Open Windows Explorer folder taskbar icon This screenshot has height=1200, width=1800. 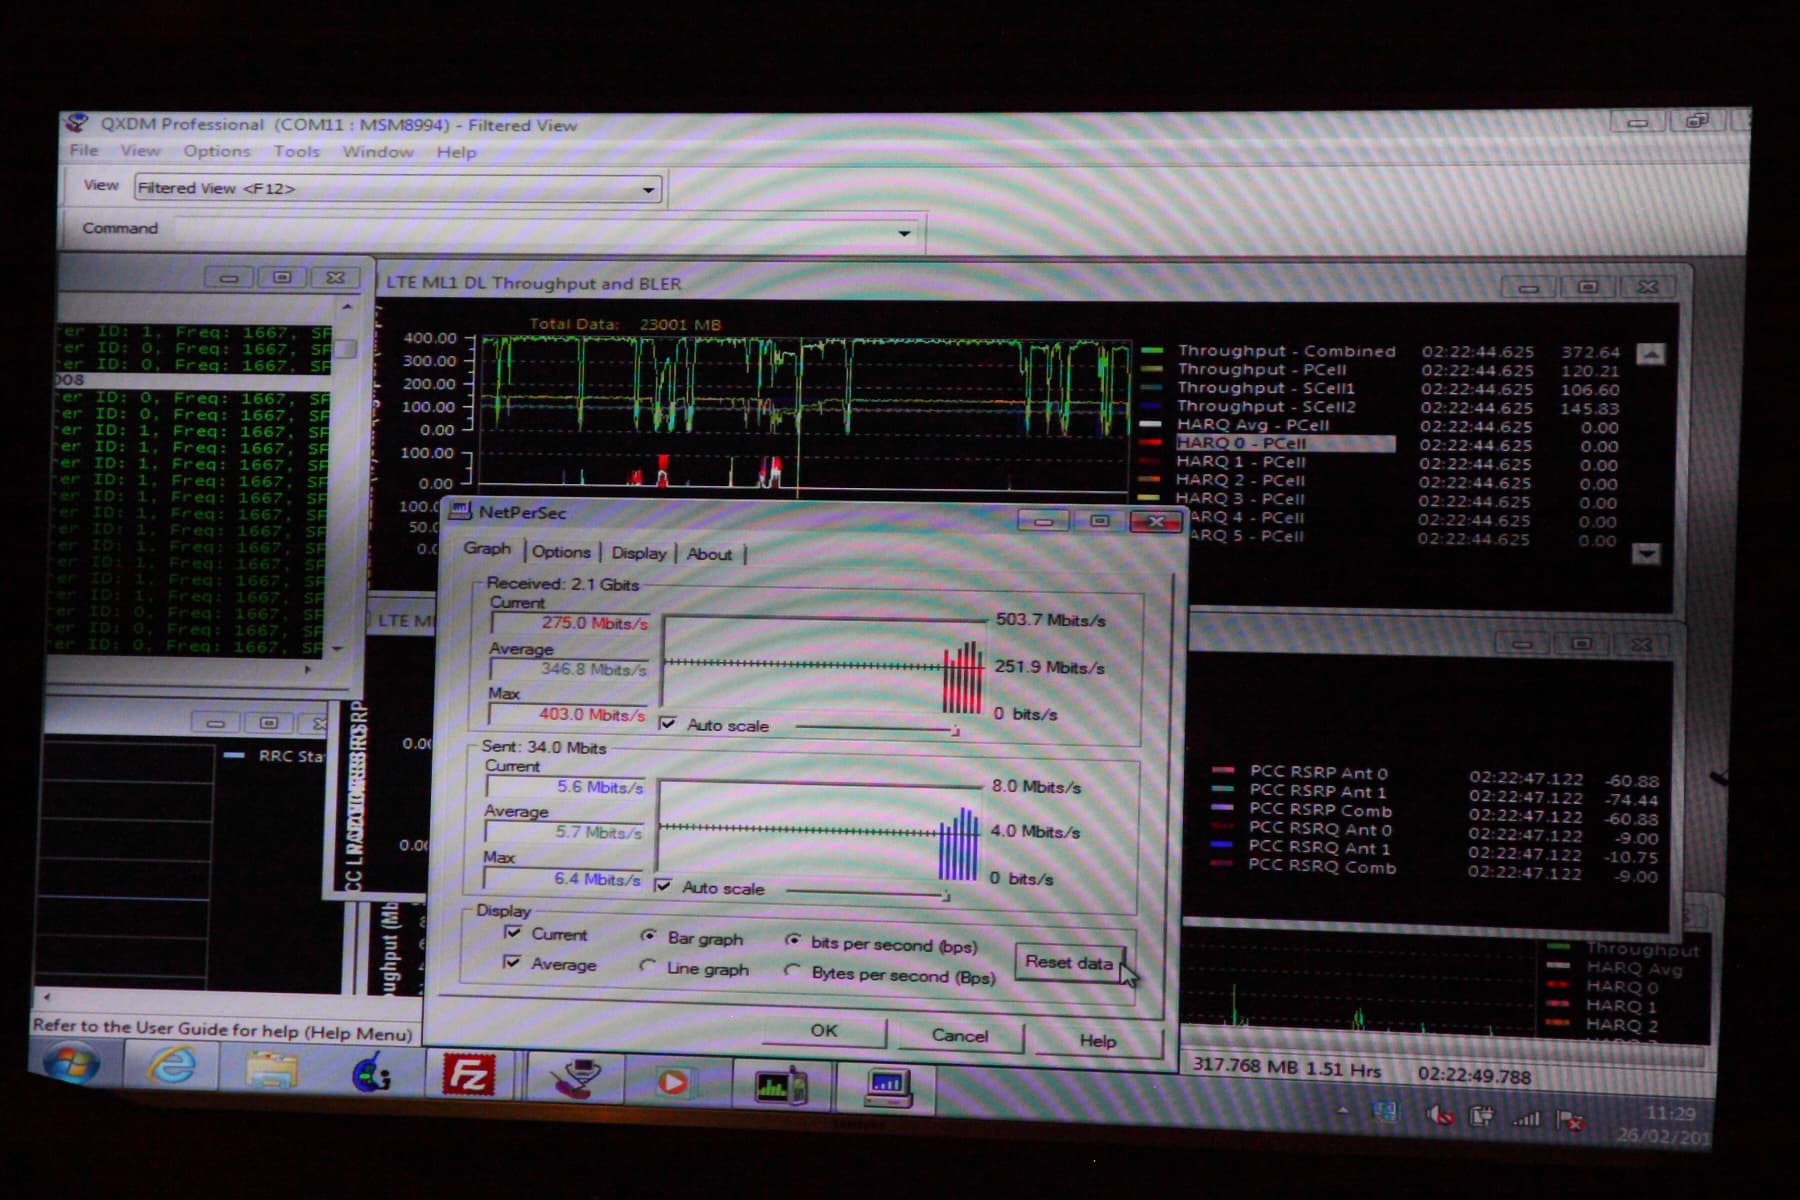click(x=272, y=1070)
